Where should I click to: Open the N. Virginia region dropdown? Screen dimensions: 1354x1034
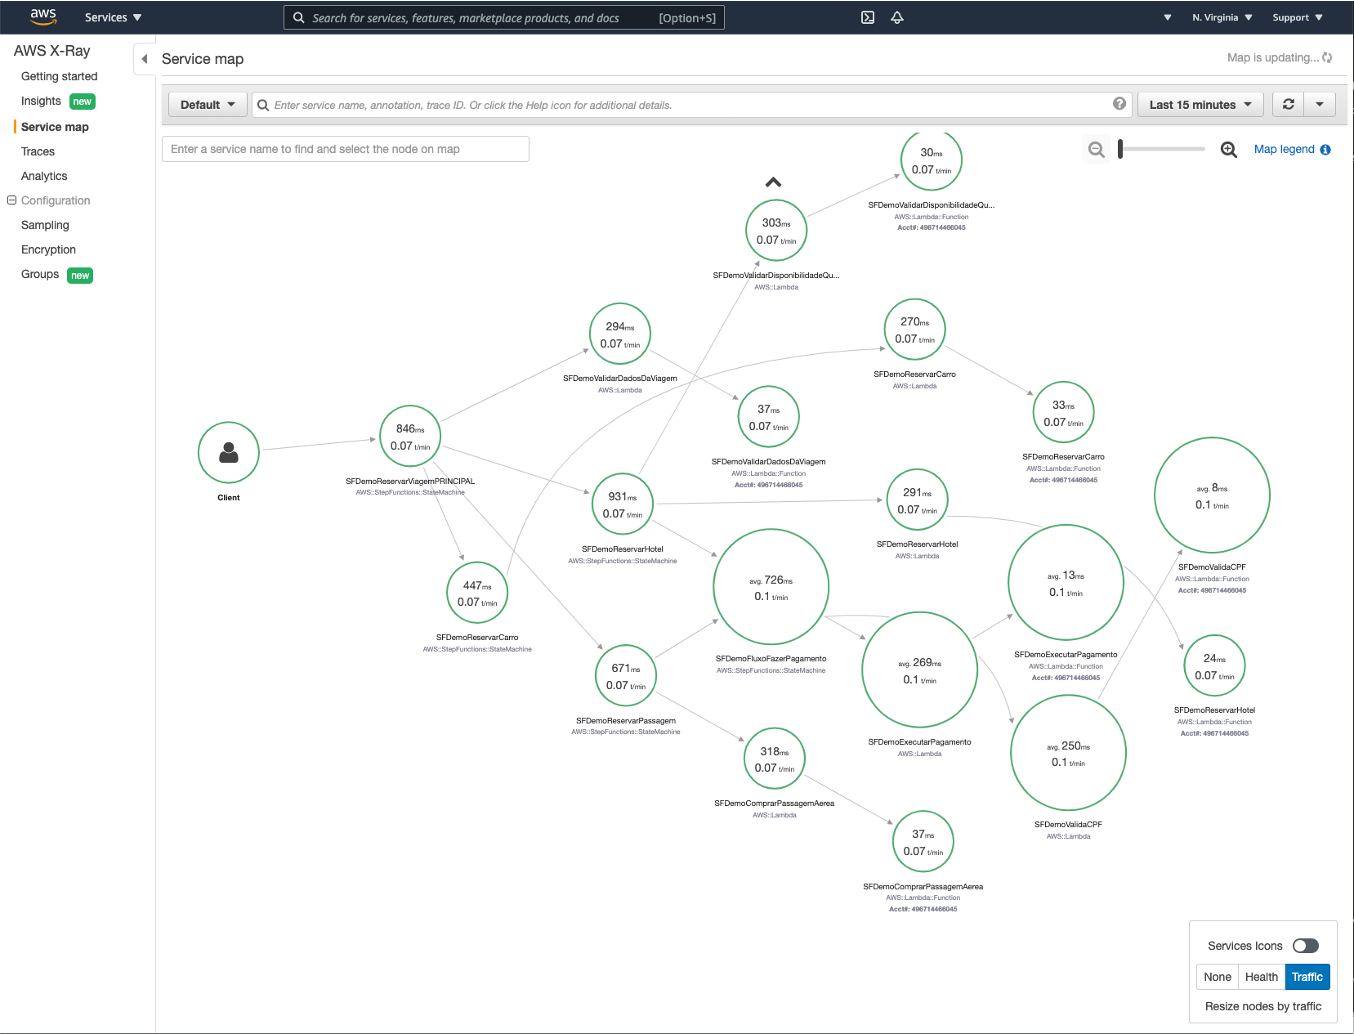pyautogui.click(x=1222, y=17)
